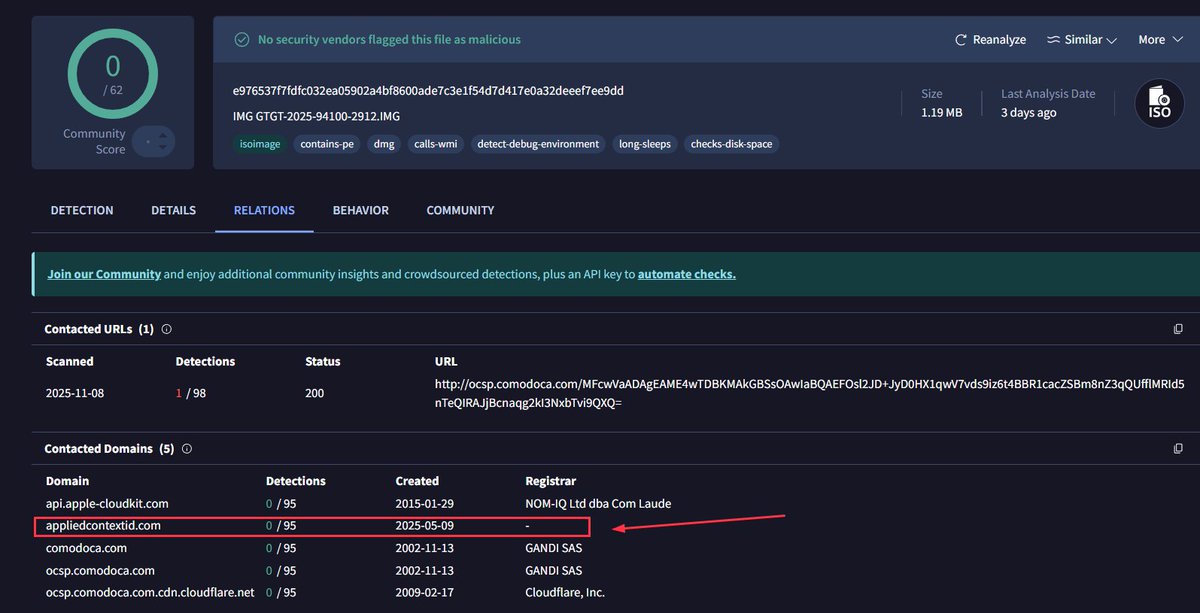The image size is (1200, 613).
Task: Click the isoimage tag
Action: (x=261, y=144)
